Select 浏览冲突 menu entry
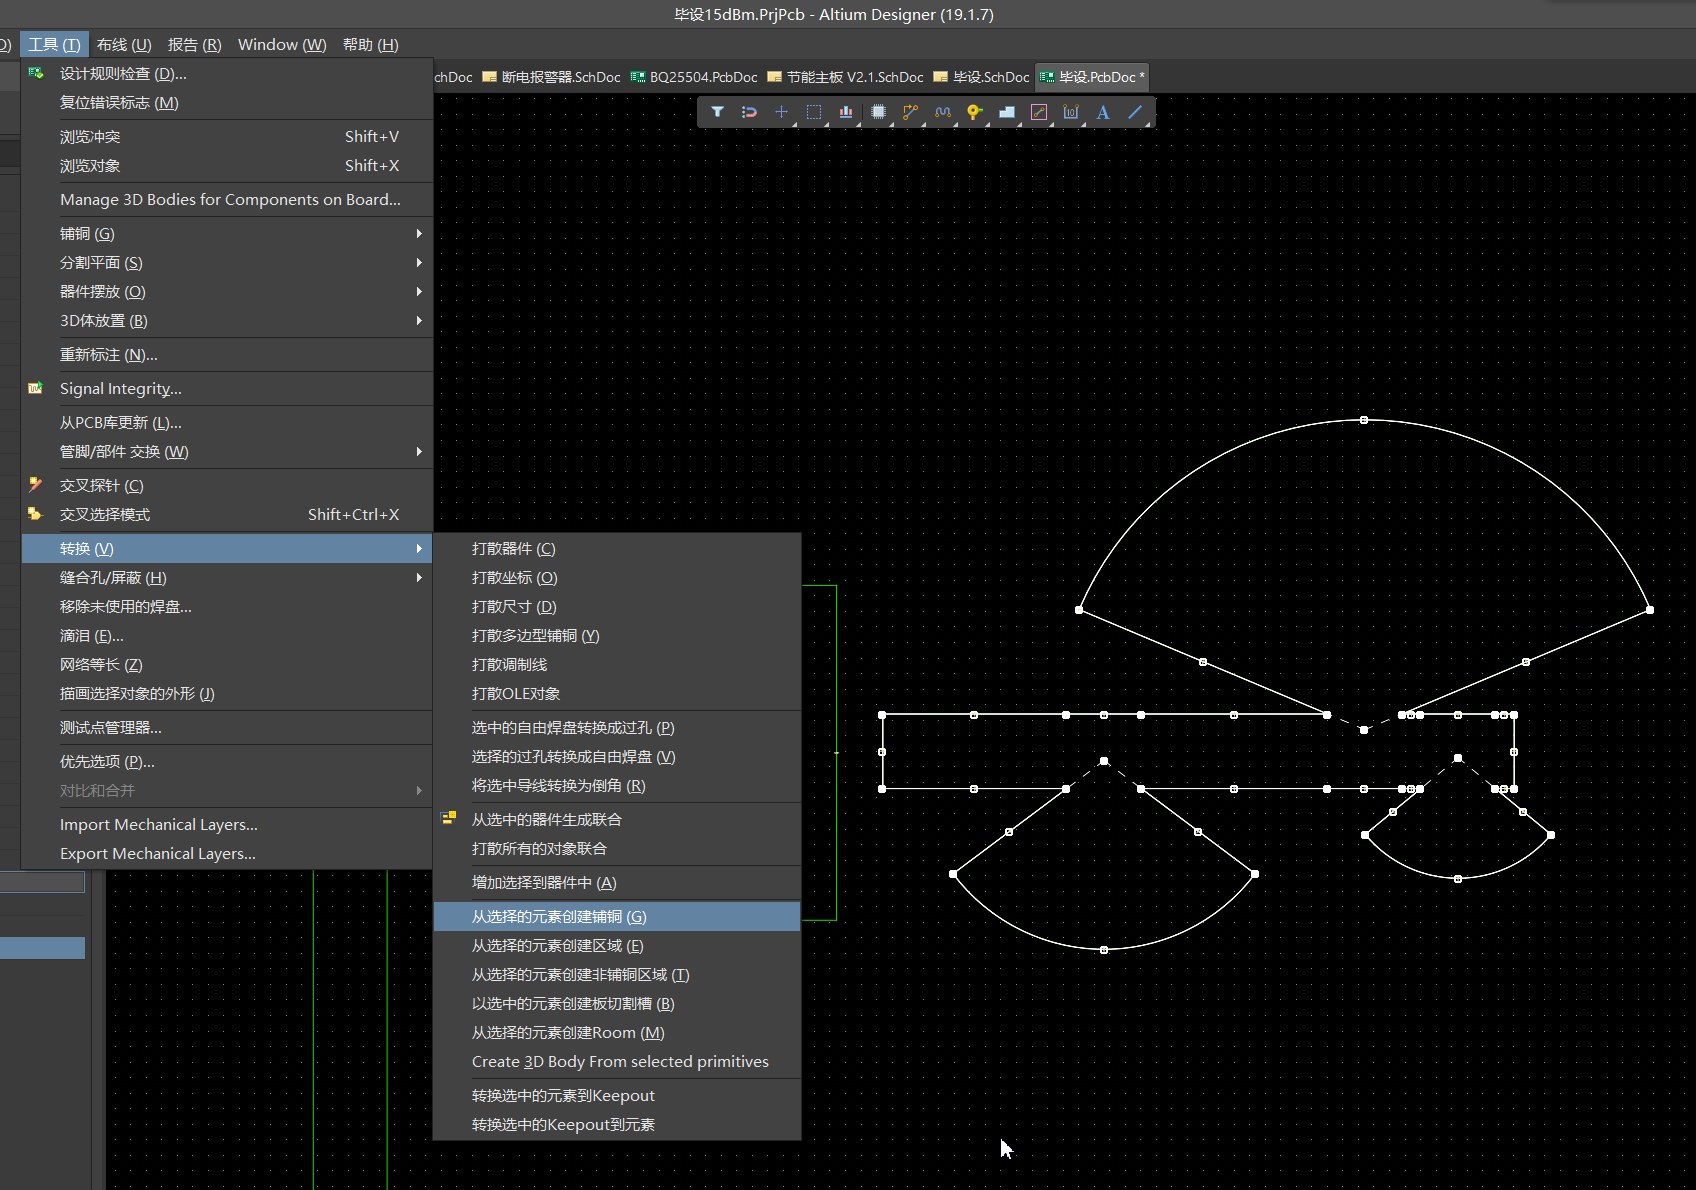1696x1190 pixels. 227,137
